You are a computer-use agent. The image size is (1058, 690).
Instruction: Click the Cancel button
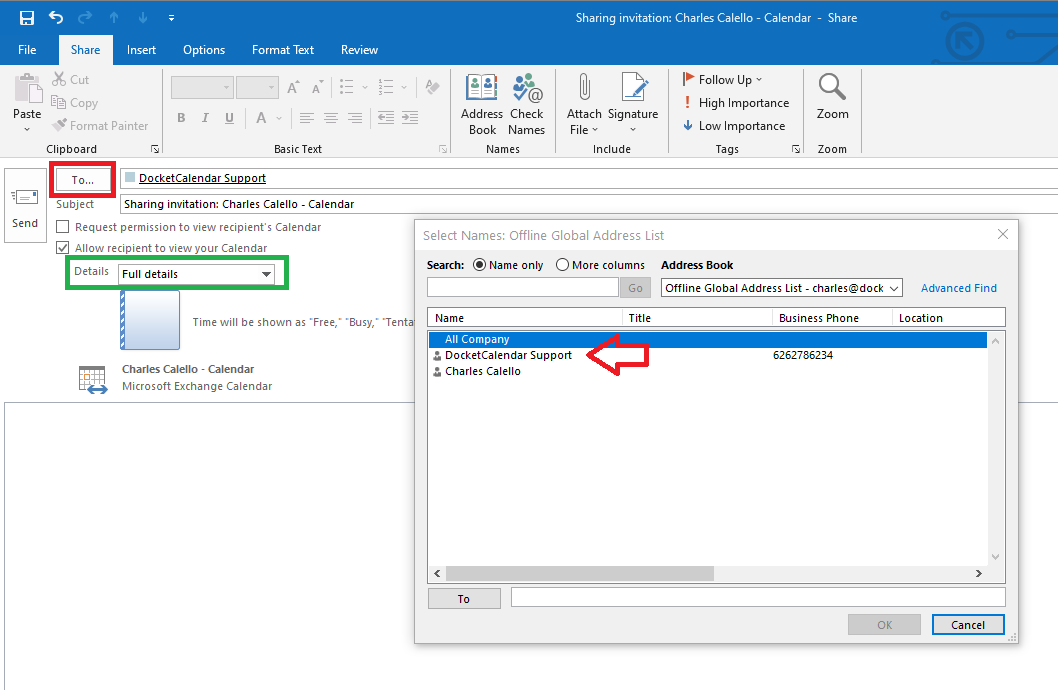tap(968, 625)
